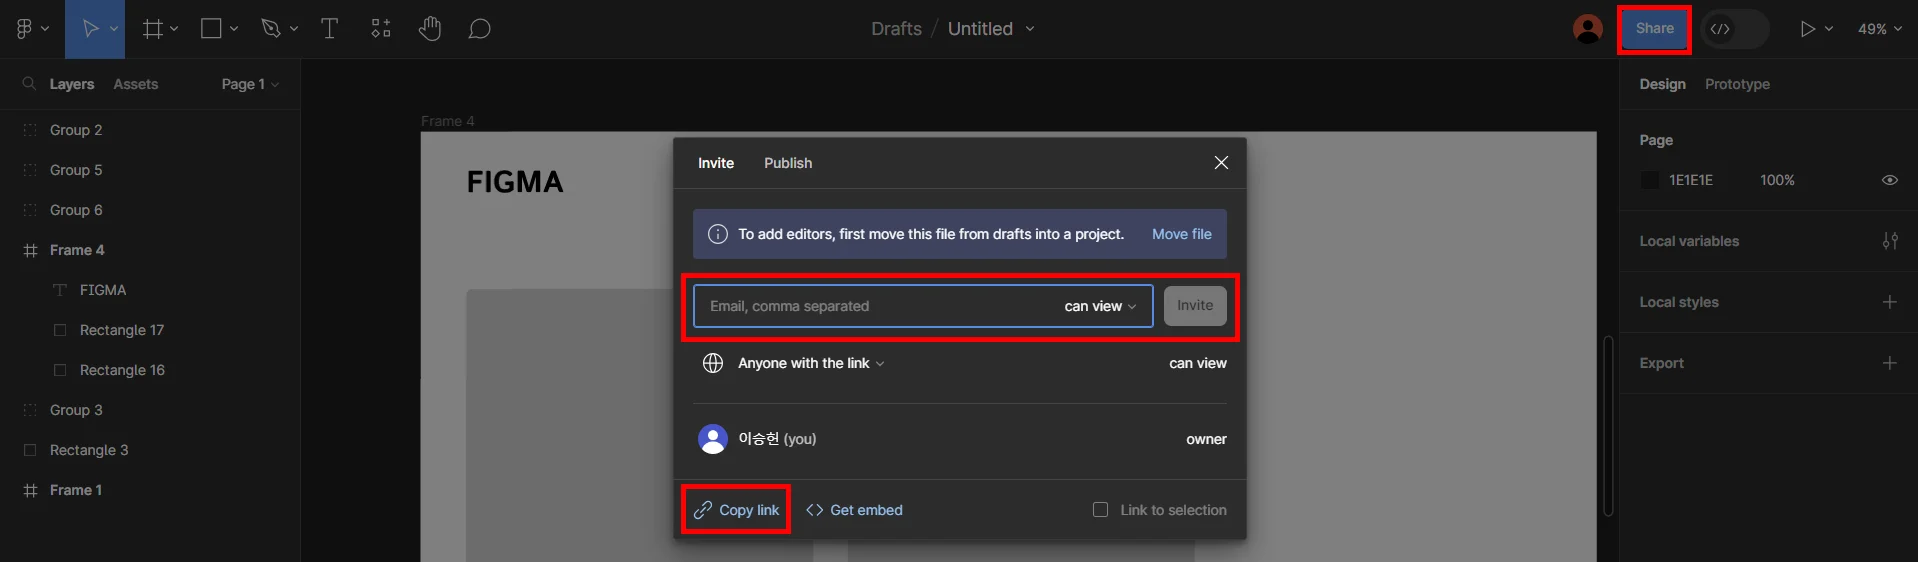This screenshot has width=1918, height=562.
Task: Click the Group 2 layer icon
Action: [30, 130]
